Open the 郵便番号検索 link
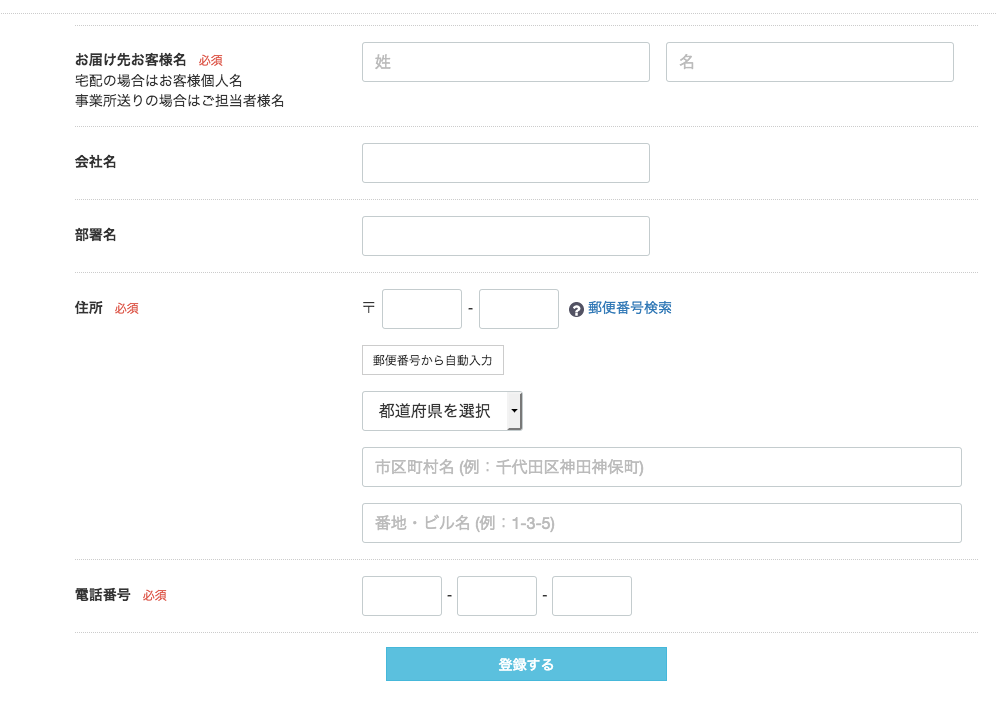Viewport: 996px width, 707px height. click(x=629, y=308)
